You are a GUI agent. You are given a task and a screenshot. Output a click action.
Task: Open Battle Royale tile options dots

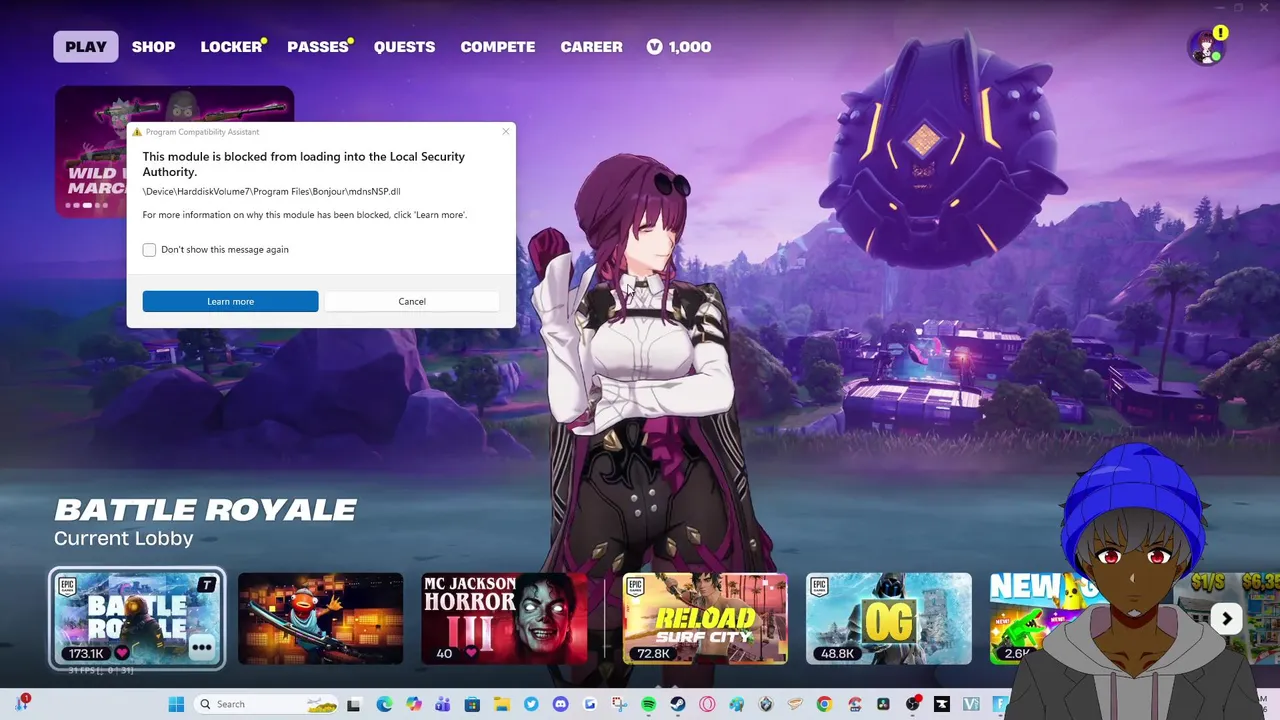click(202, 647)
